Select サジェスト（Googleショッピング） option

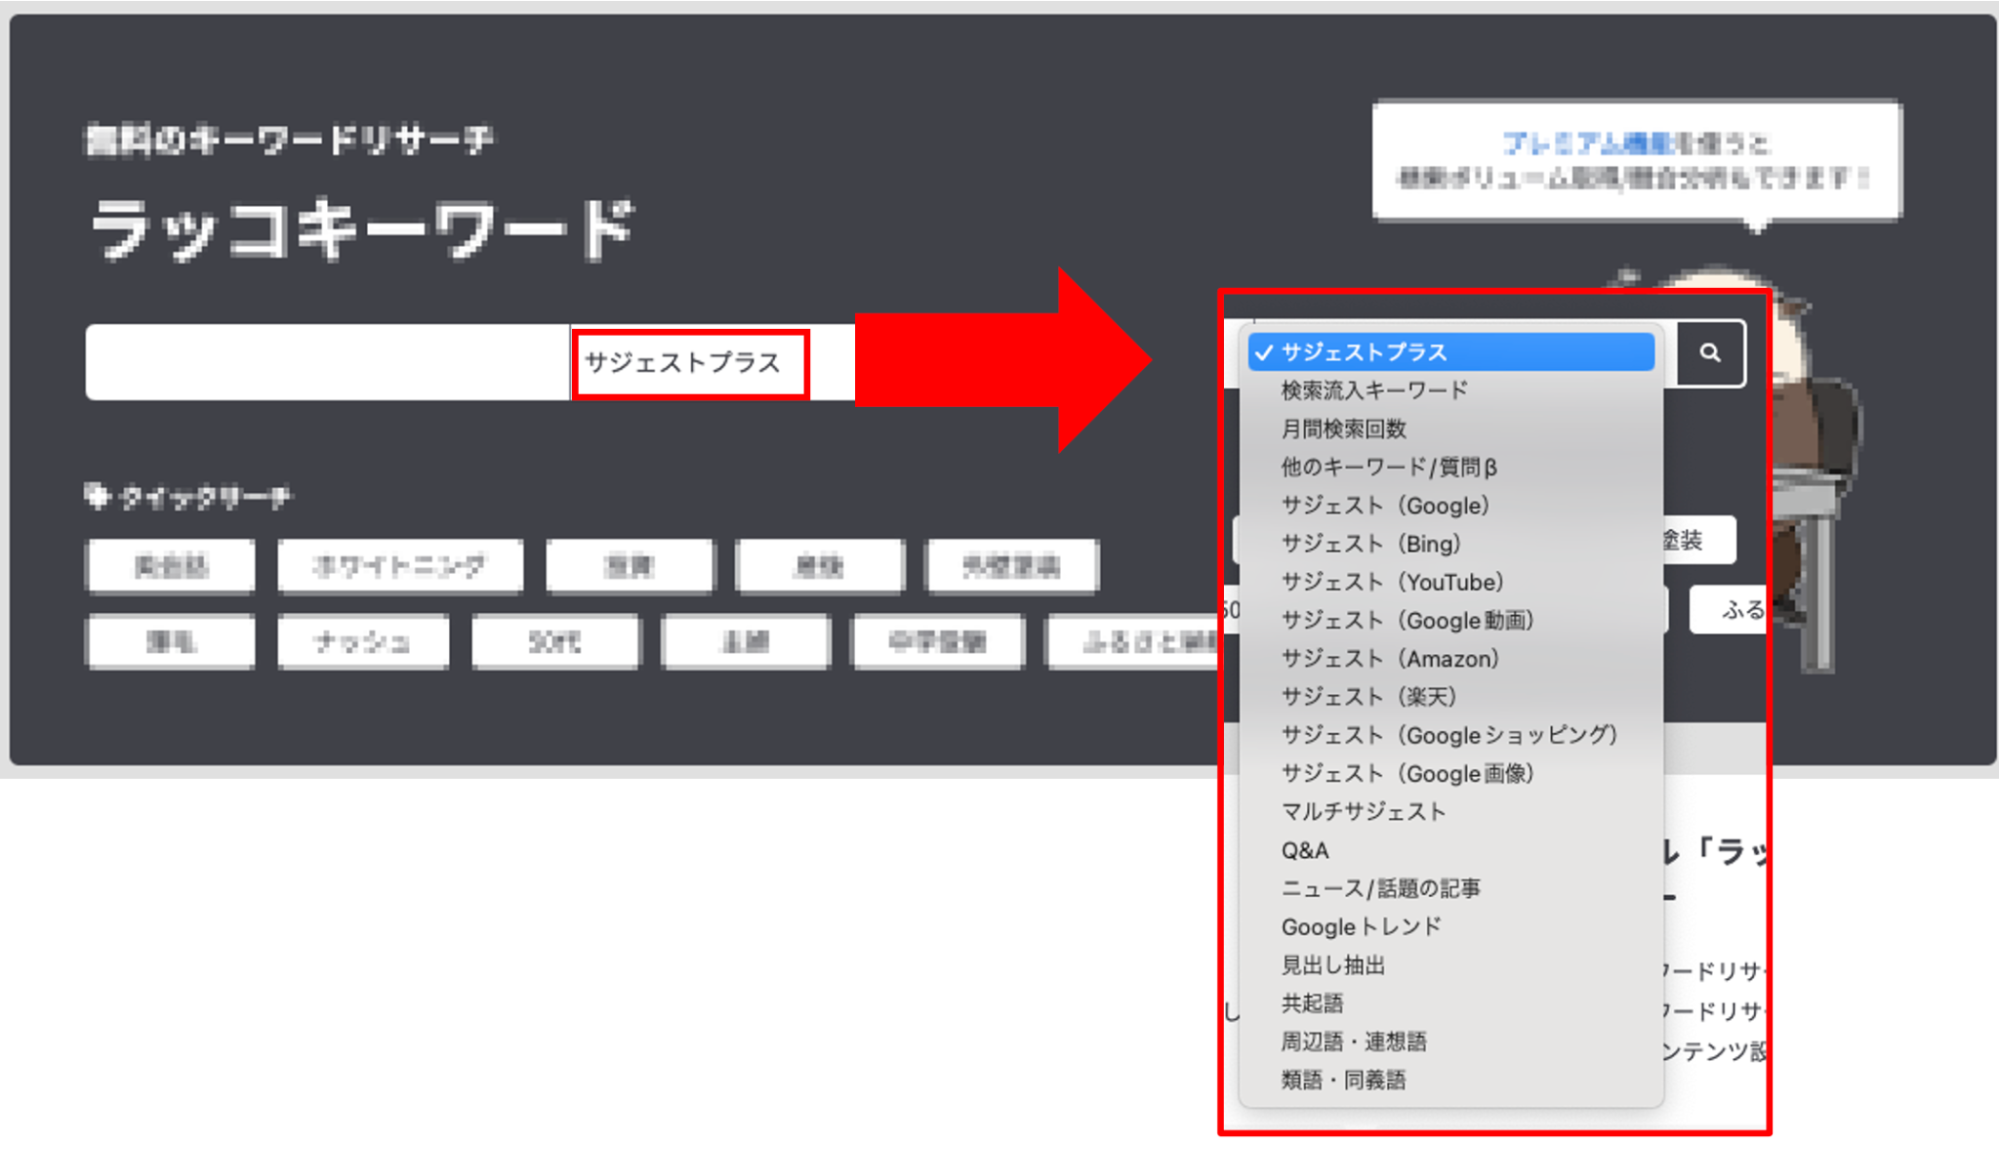click(1451, 735)
